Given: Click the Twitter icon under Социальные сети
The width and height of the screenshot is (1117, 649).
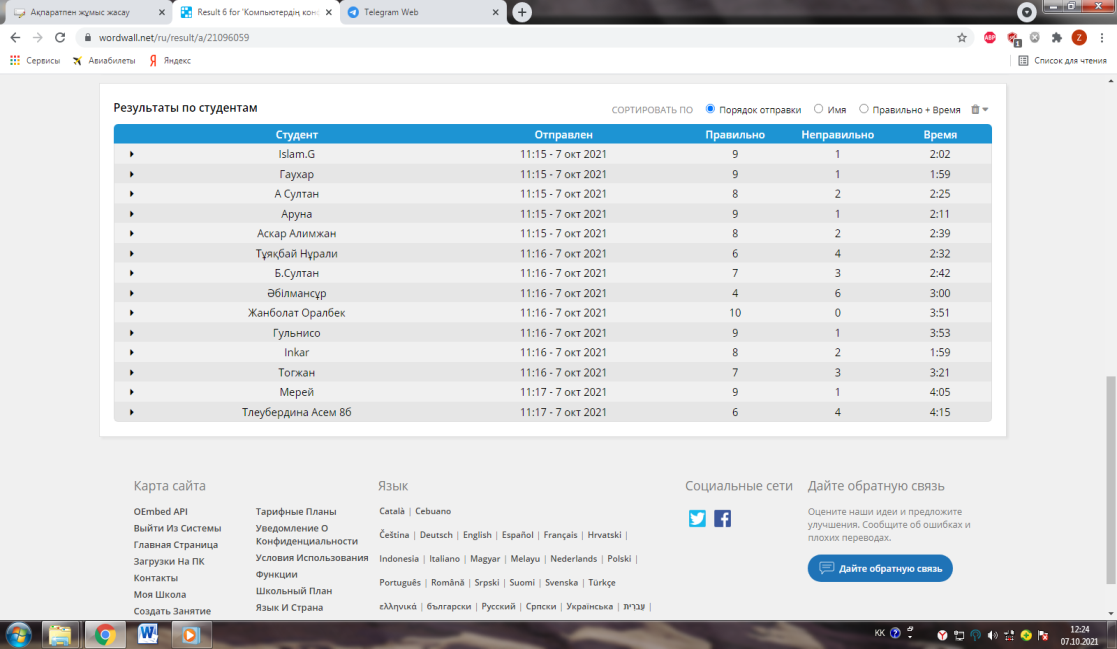Looking at the screenshot, I should [697, 518].
